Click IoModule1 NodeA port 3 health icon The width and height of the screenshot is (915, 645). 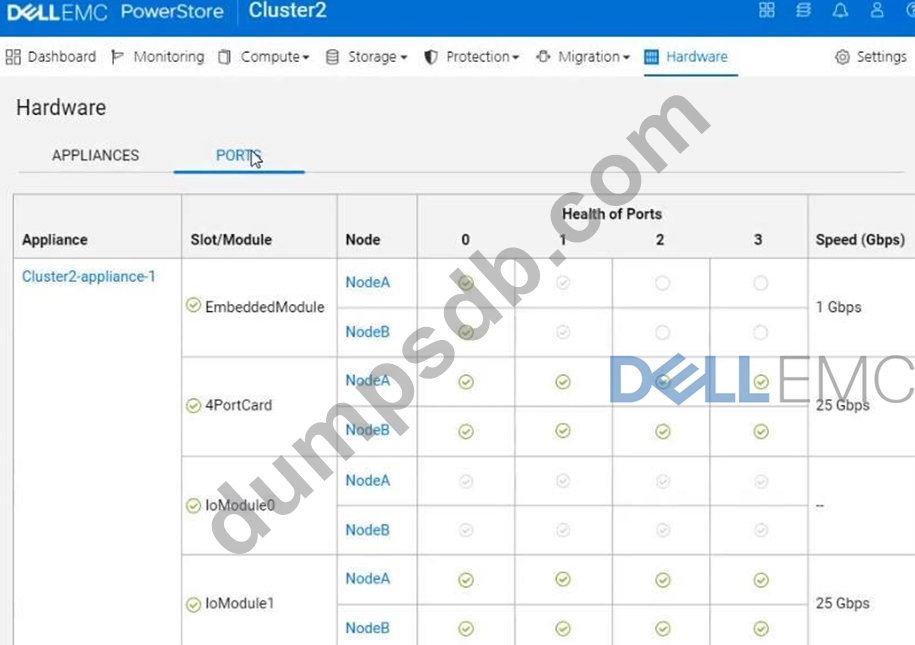coord(761,579)
